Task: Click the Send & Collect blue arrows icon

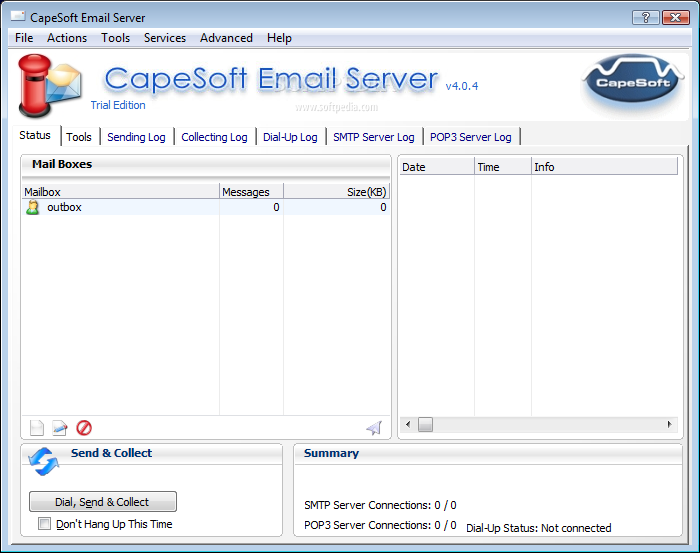Action: pyautogui.click(x=43, y=462)
